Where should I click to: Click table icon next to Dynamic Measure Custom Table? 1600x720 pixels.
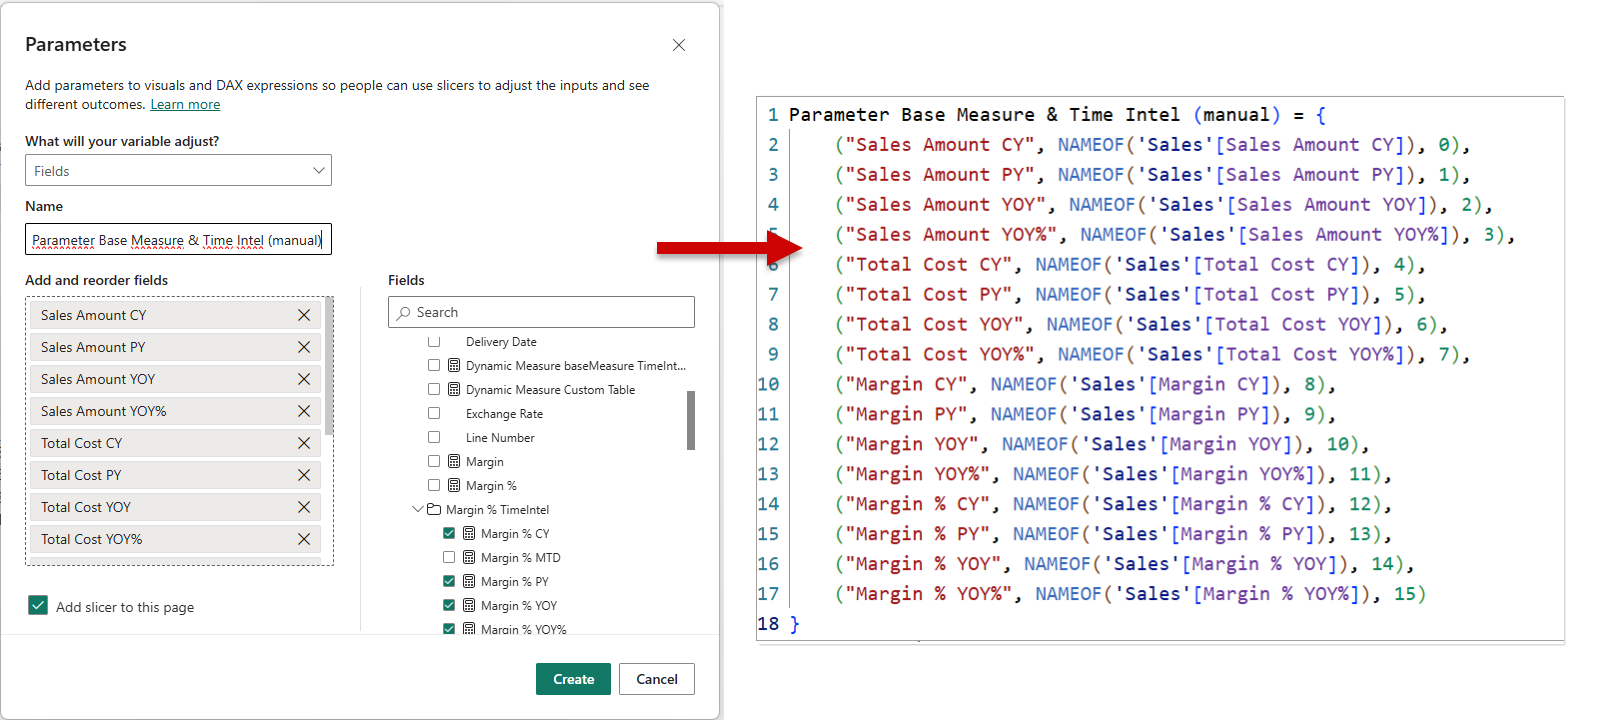(x=454, y=390)
